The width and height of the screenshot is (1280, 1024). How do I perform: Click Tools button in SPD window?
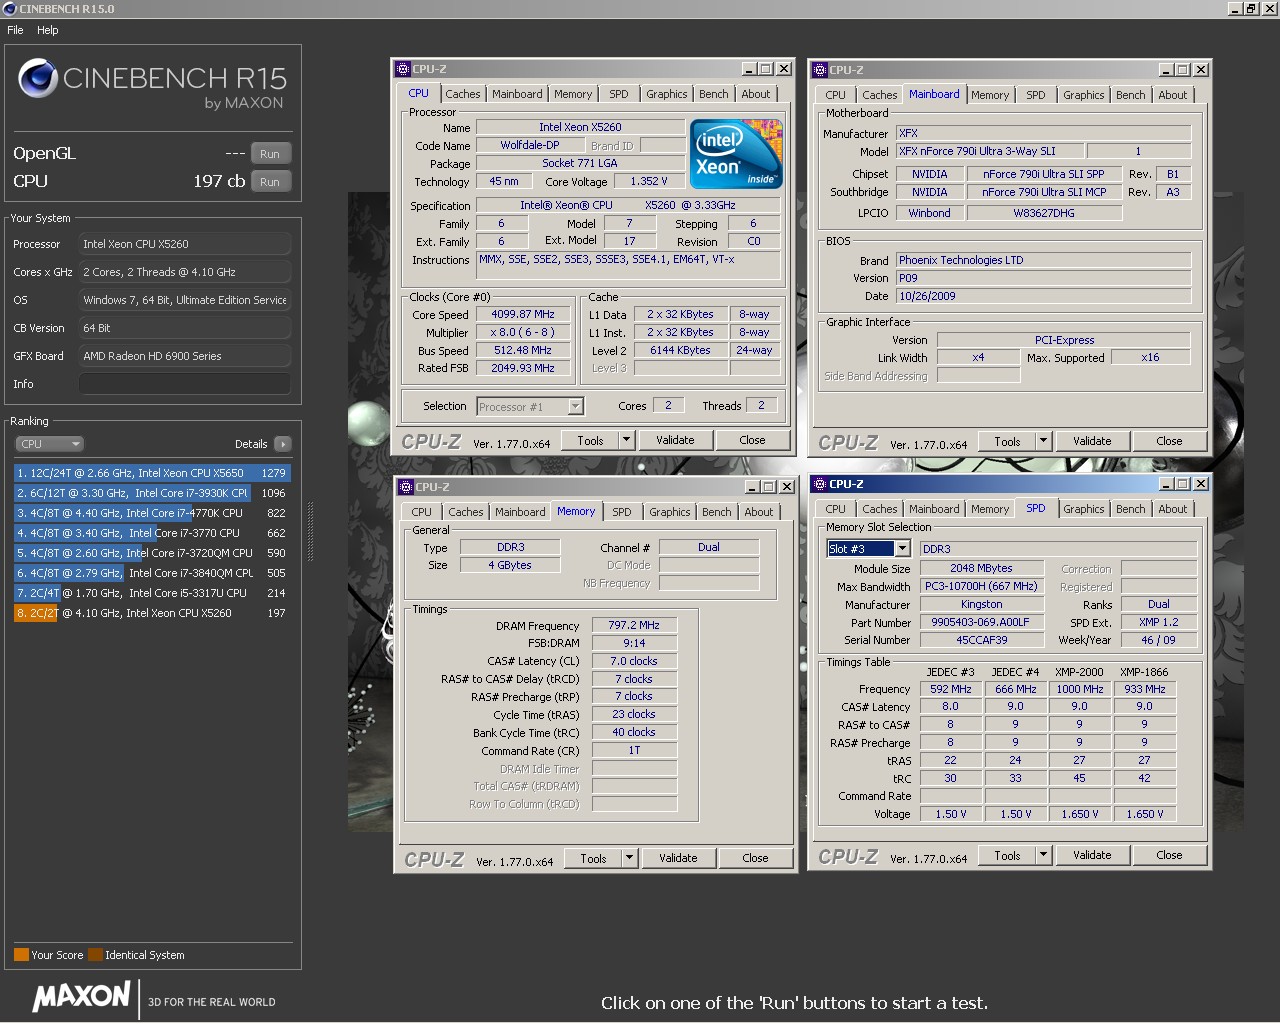tap(1007, 855)
